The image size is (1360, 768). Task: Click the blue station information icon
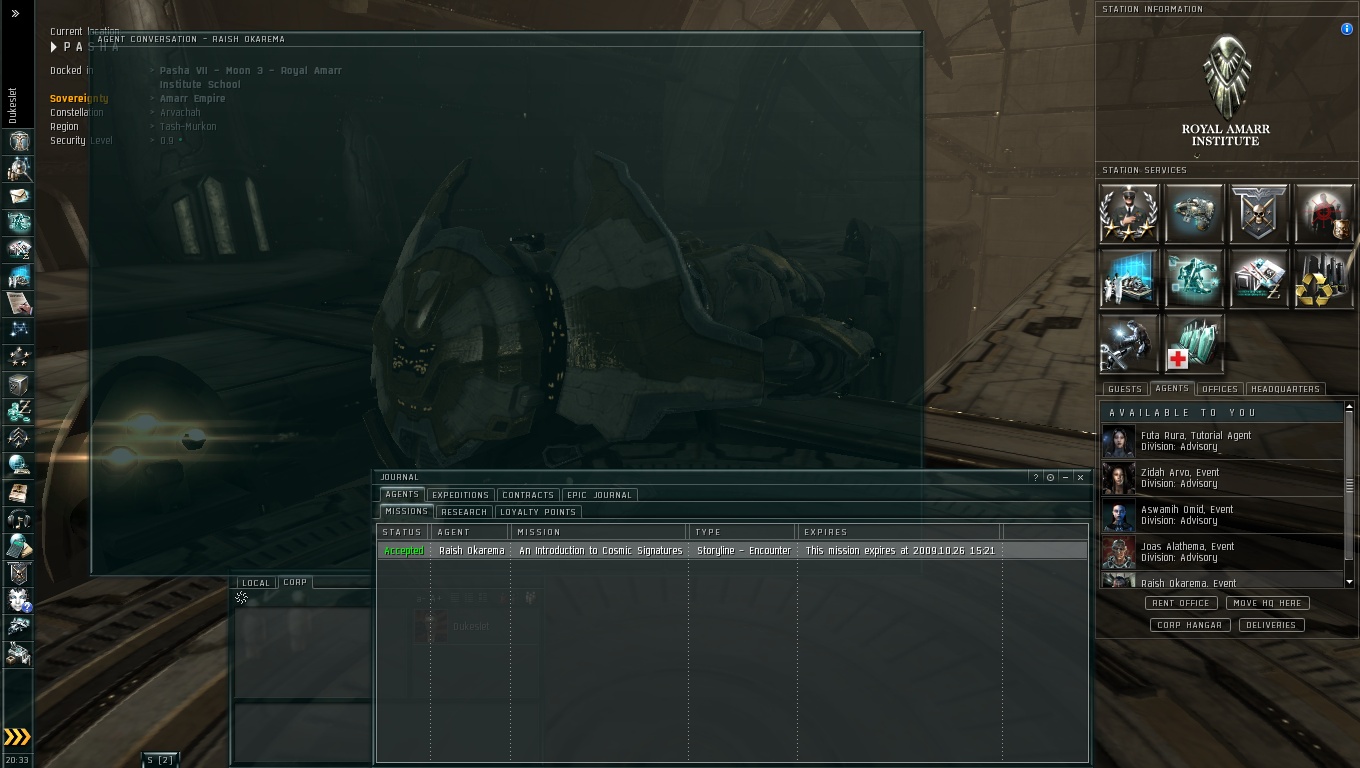coord(1346,29)
